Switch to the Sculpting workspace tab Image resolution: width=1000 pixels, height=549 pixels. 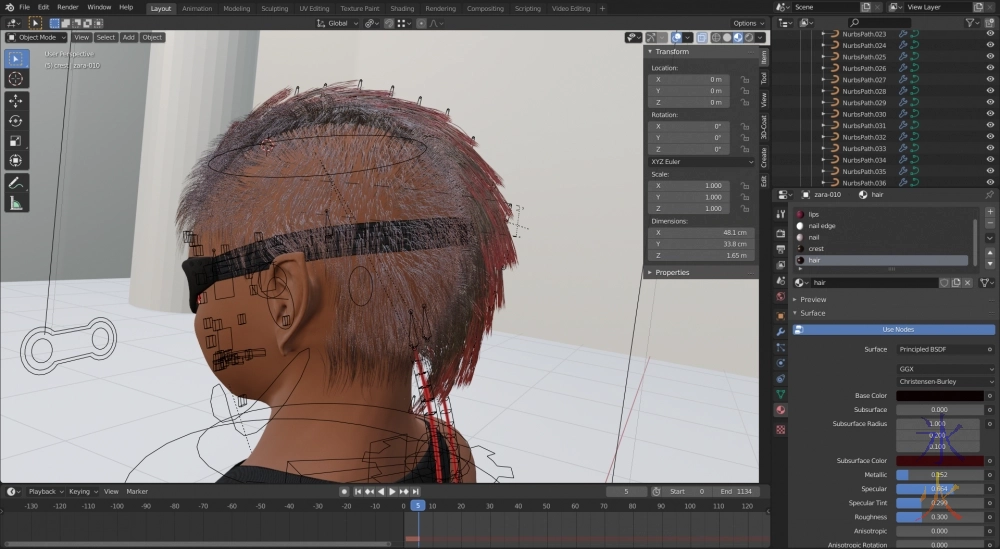[x=274, y=8]
